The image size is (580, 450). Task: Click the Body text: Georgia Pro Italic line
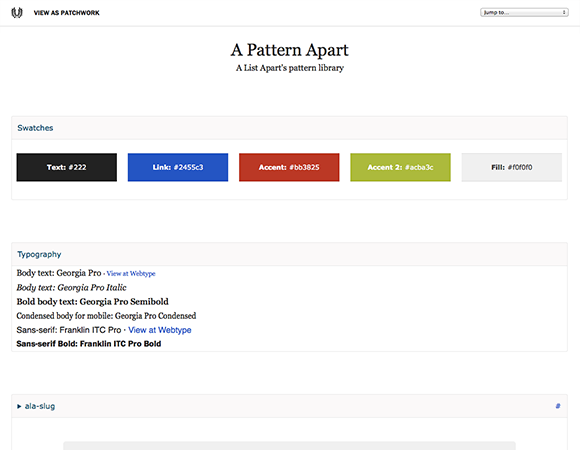[71, 288]
